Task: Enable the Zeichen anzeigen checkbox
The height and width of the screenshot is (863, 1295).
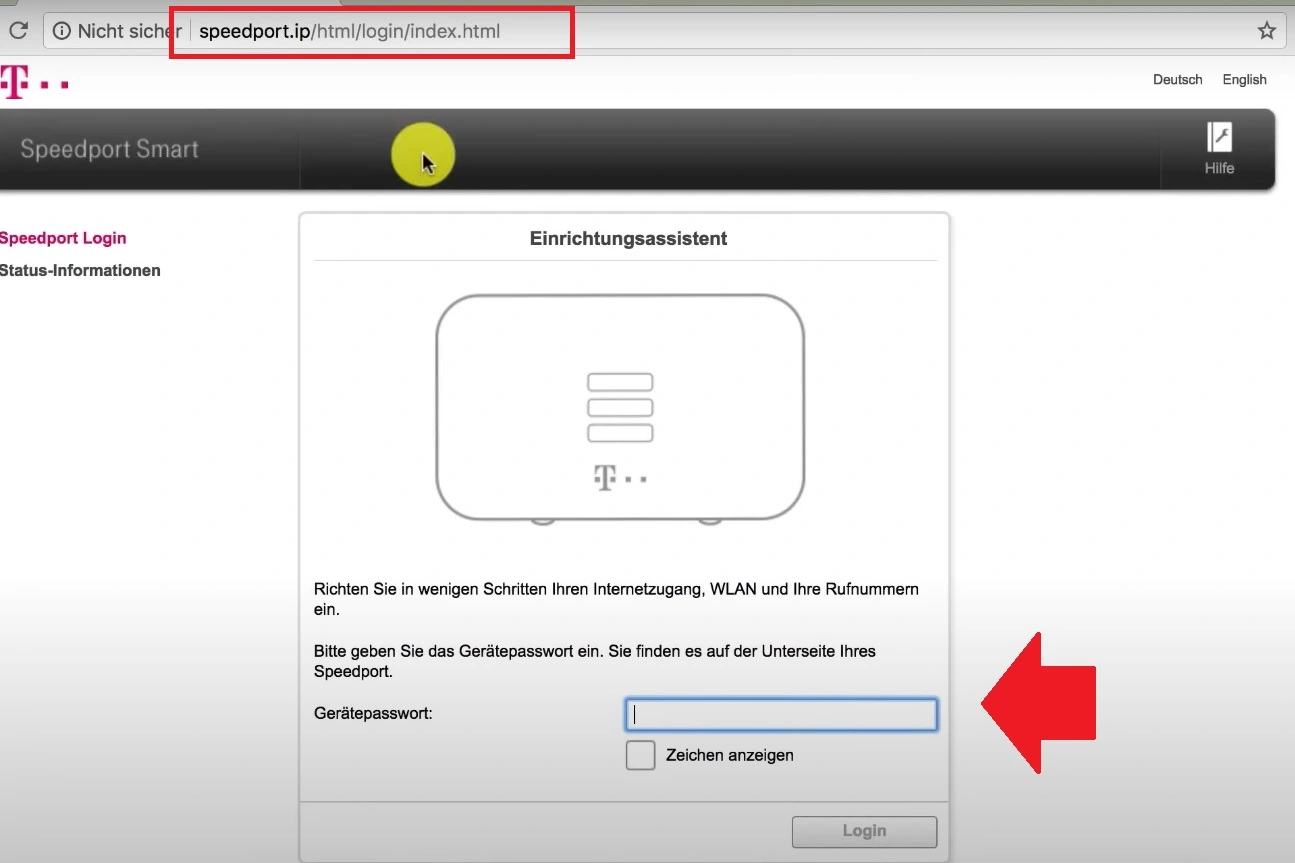Action: pos(640,755)
